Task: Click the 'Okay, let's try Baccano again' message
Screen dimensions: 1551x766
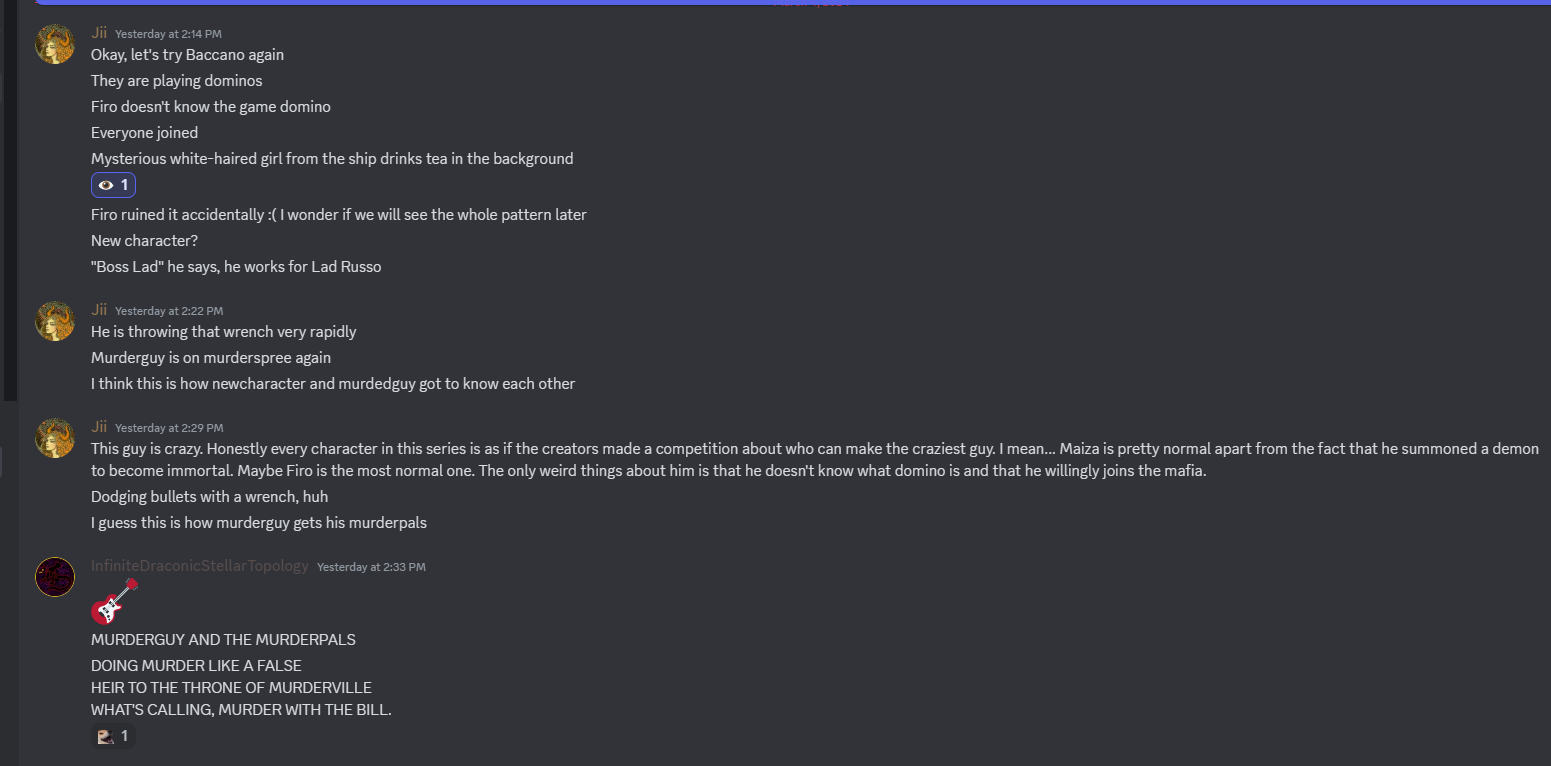Action: pos(187,55)
